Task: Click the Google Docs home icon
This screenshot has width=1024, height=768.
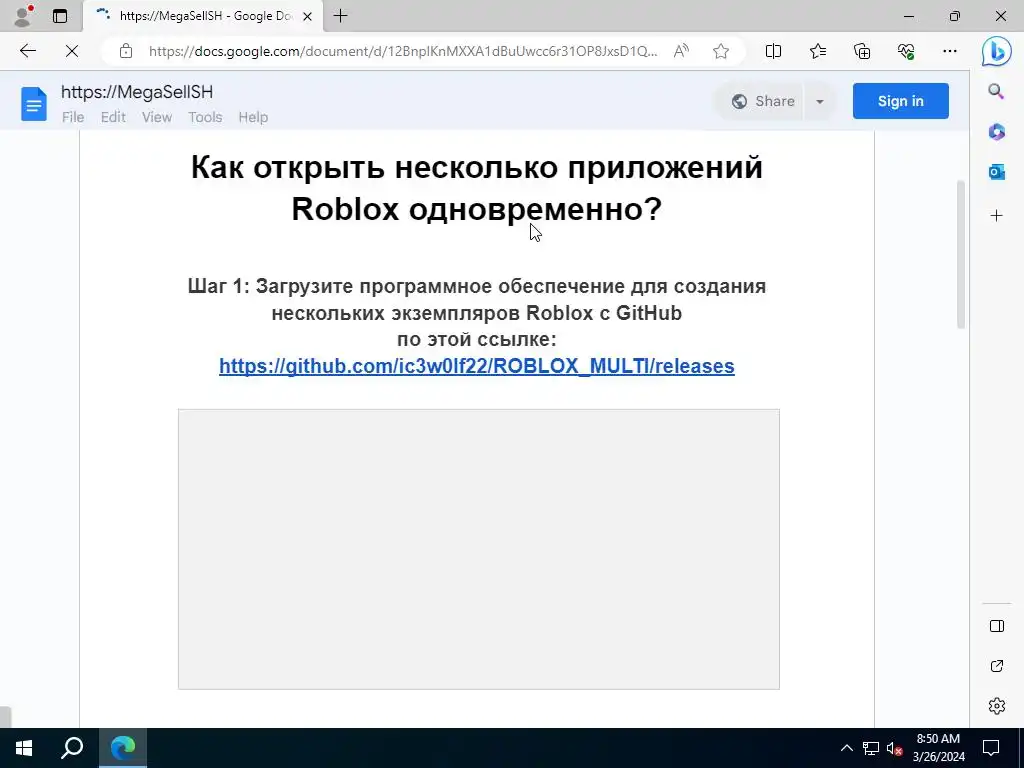Action: tap(34, 104)
